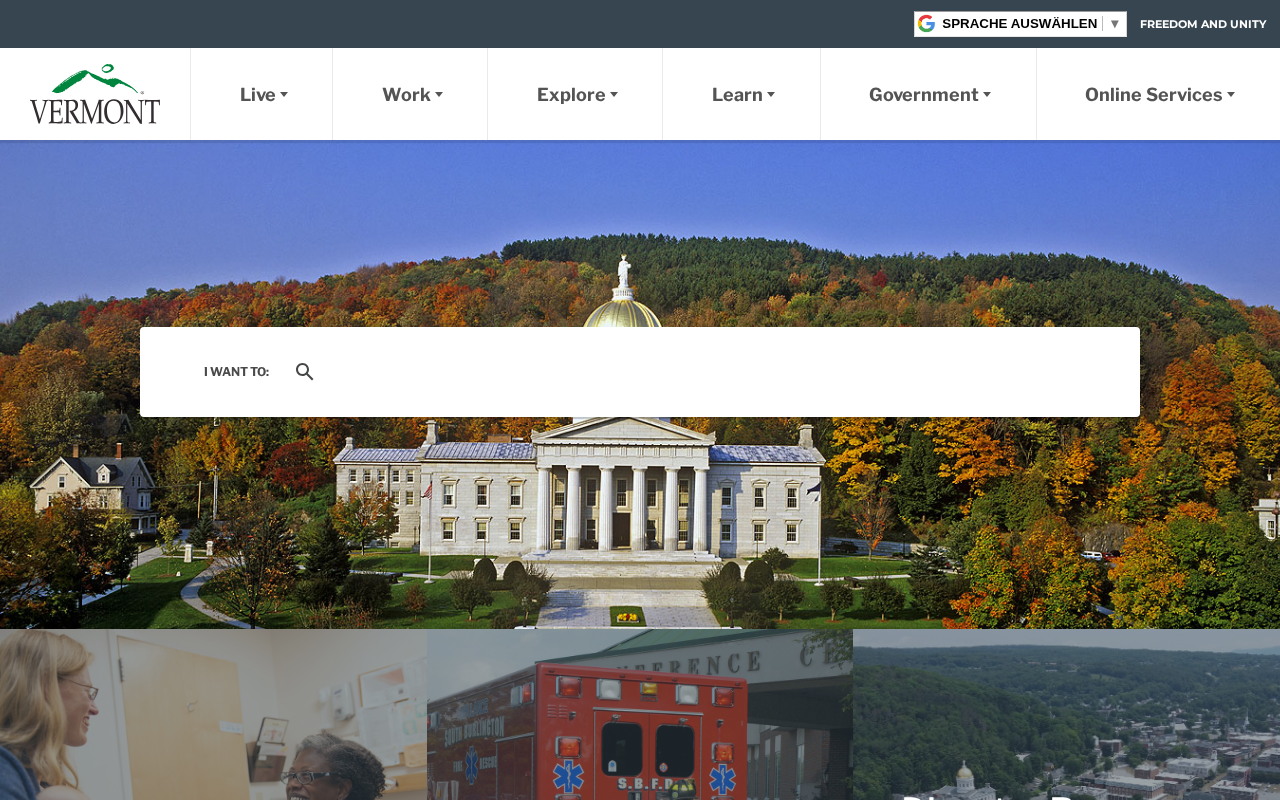This screenshot has width=1280, height=800.
Task: Select the red ambulance photo tile
Action: point(640,714)
